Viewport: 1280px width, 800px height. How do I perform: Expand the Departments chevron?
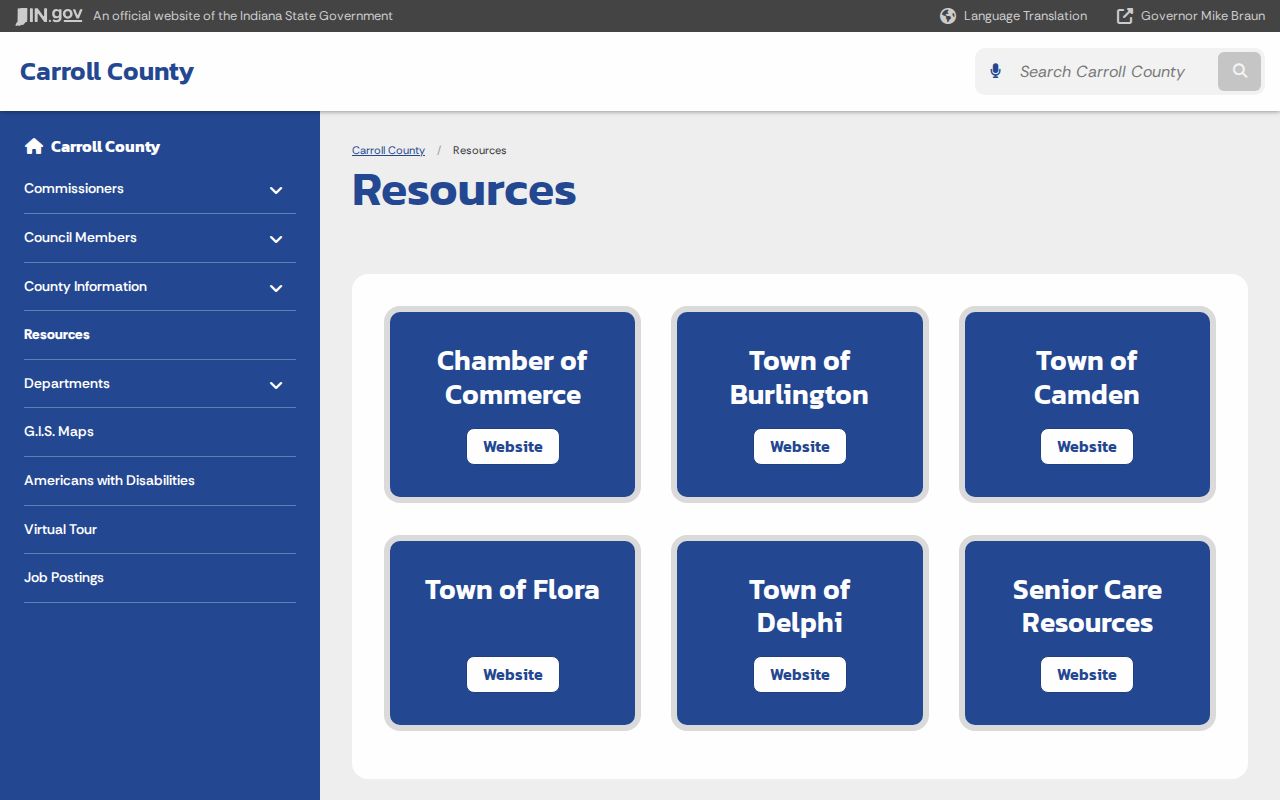[276, 385]
